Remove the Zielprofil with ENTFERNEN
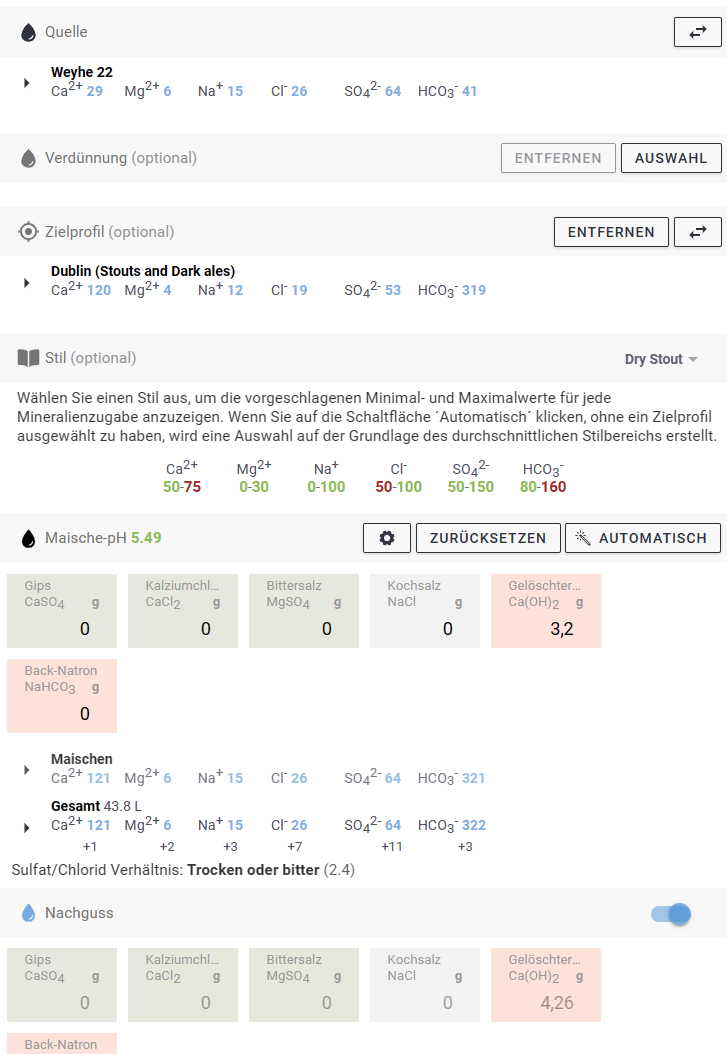 pos(611,232)
